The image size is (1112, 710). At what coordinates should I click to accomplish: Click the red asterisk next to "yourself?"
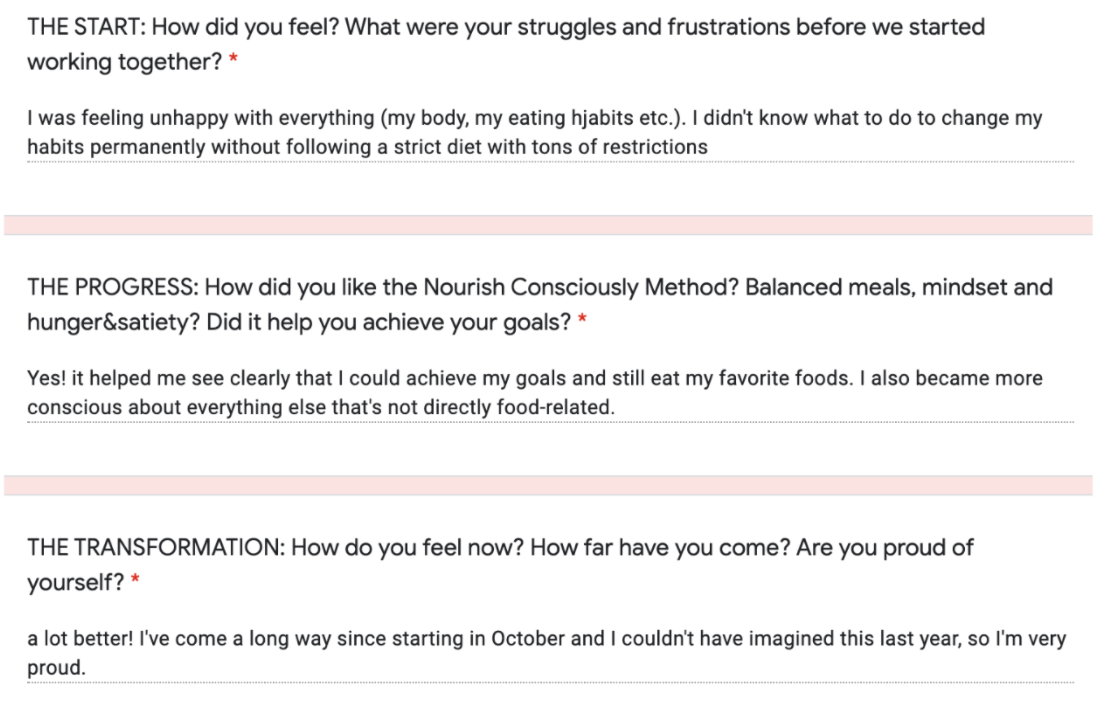pyautogui.click(x=134, y=583)
